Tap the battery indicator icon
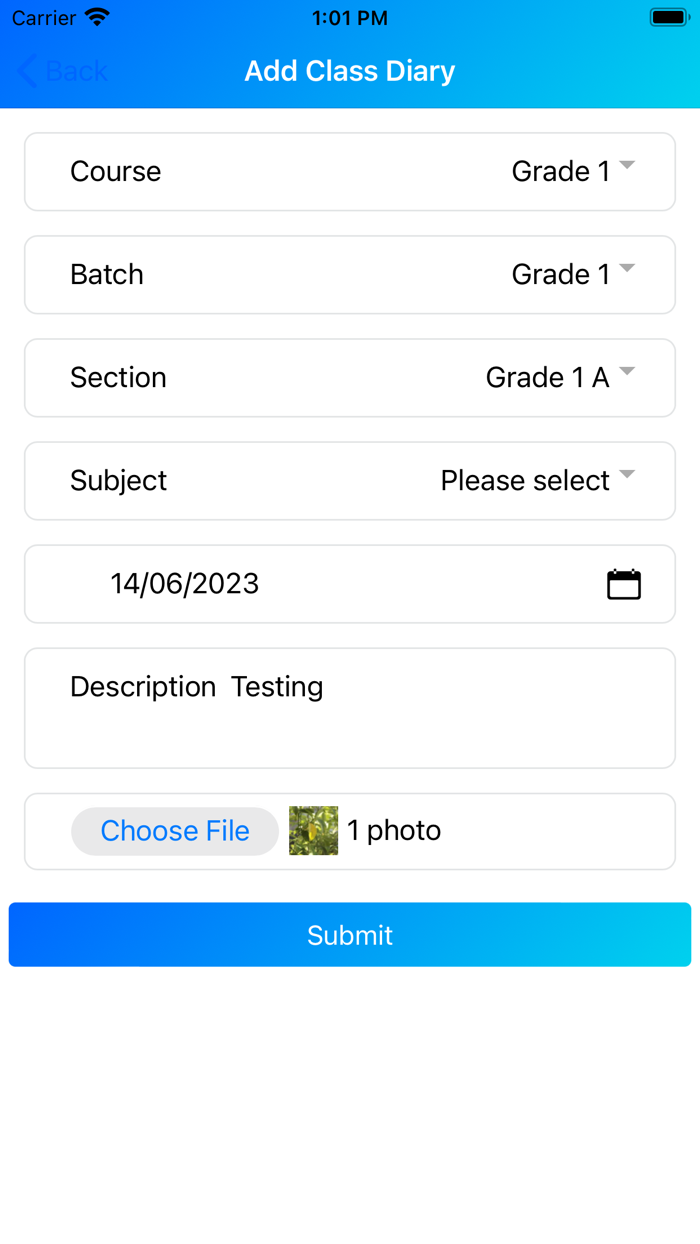This screenshot has width=700, height=1244. point(667,18)
